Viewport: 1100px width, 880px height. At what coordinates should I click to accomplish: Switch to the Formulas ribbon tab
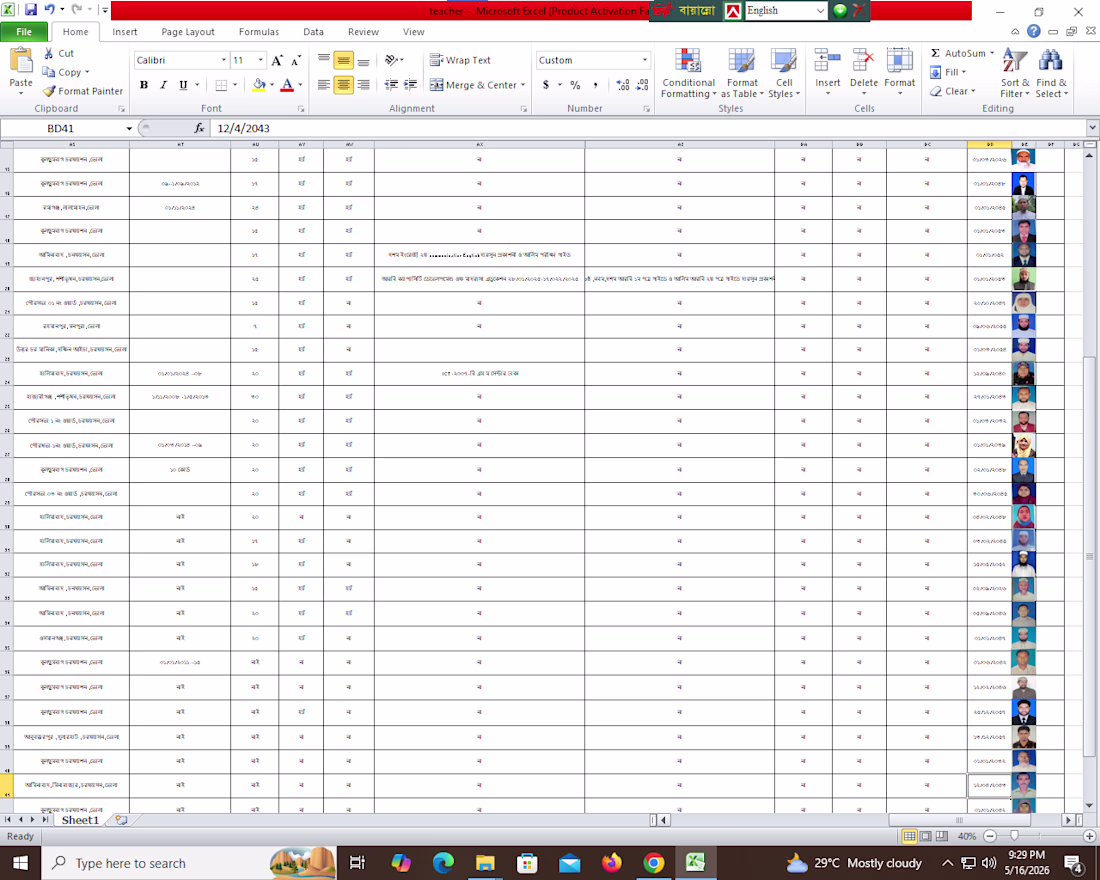point(259,32)
